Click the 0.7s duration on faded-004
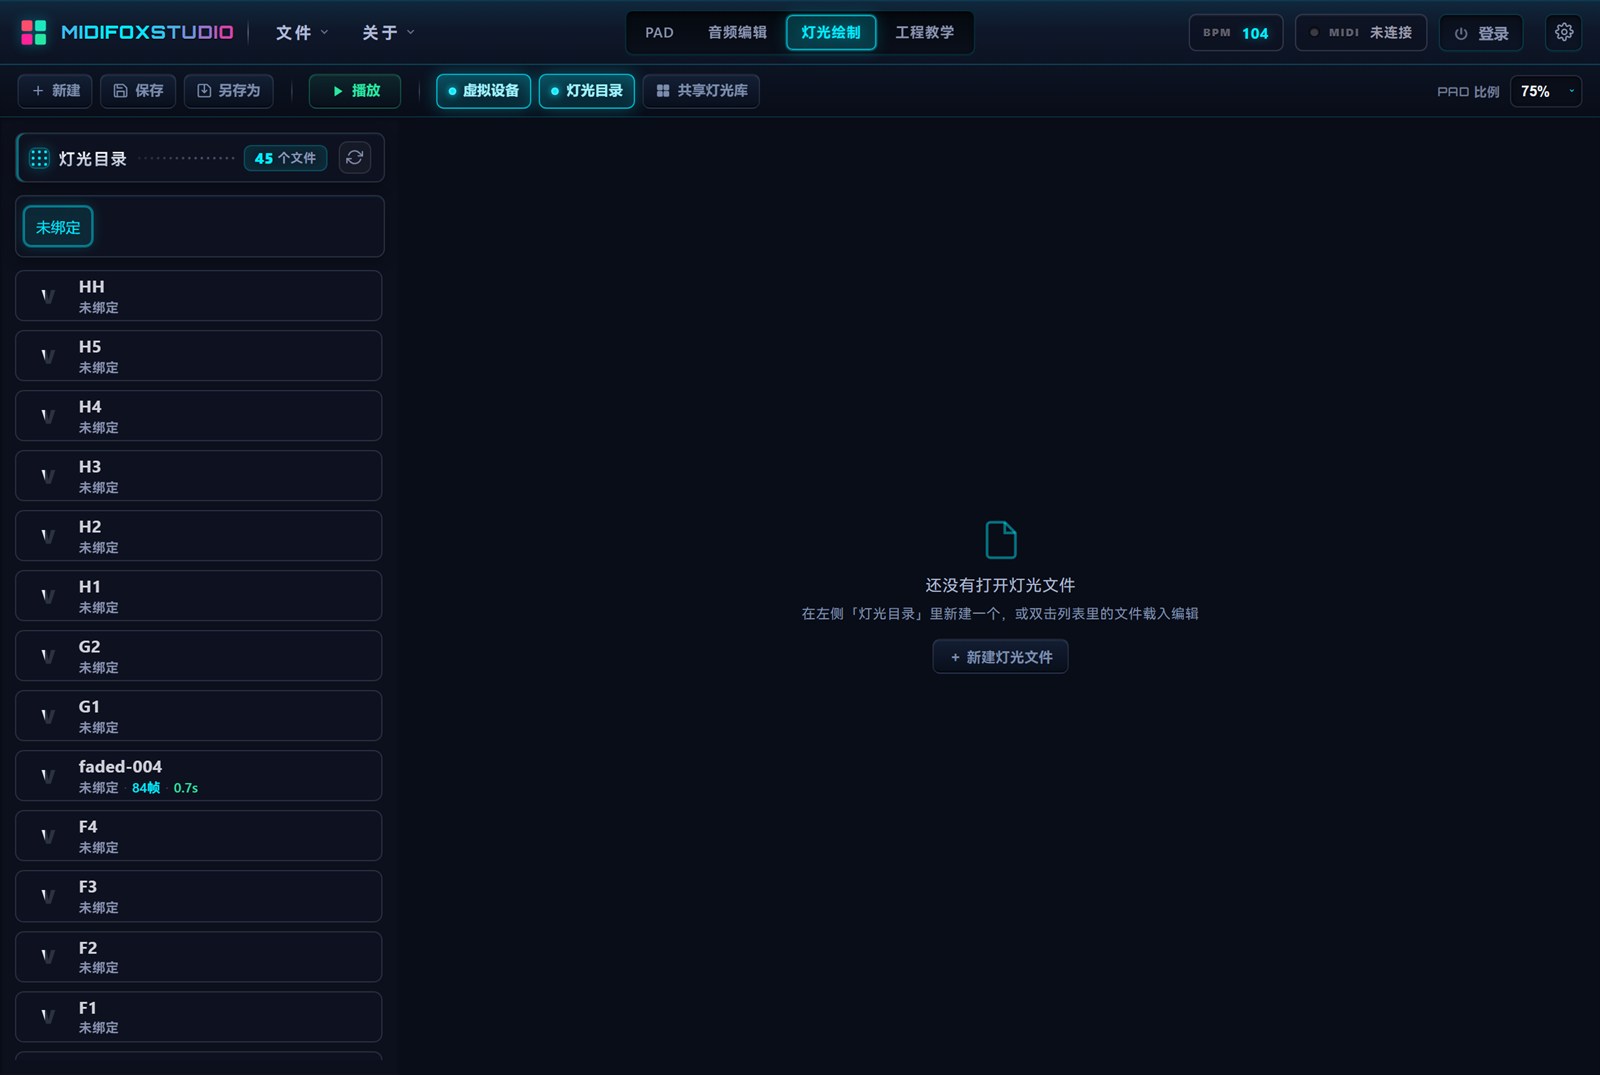Screen dimensions: 1600x1075 [186, 788]
